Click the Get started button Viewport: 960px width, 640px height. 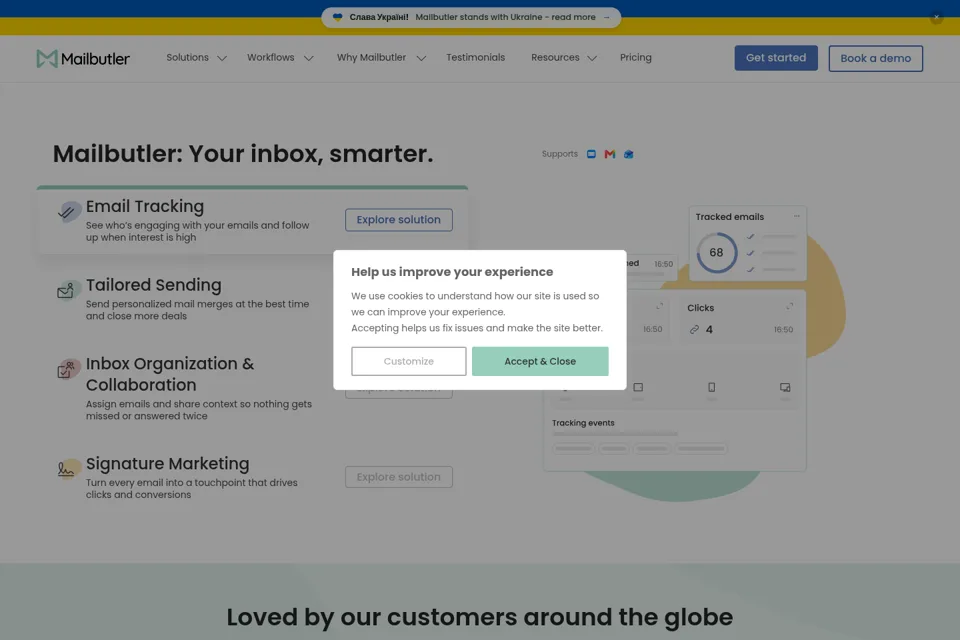click(776, 58)
